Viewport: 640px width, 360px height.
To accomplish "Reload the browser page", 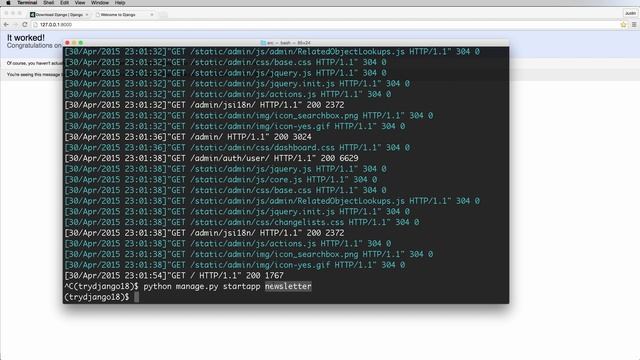I will (x=24, y=24).
